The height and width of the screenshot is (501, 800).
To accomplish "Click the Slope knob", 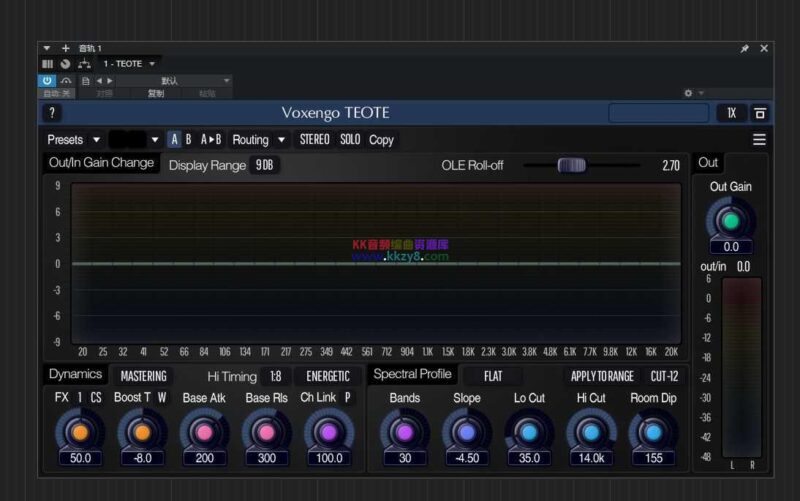I will click(x=467, y=433).
